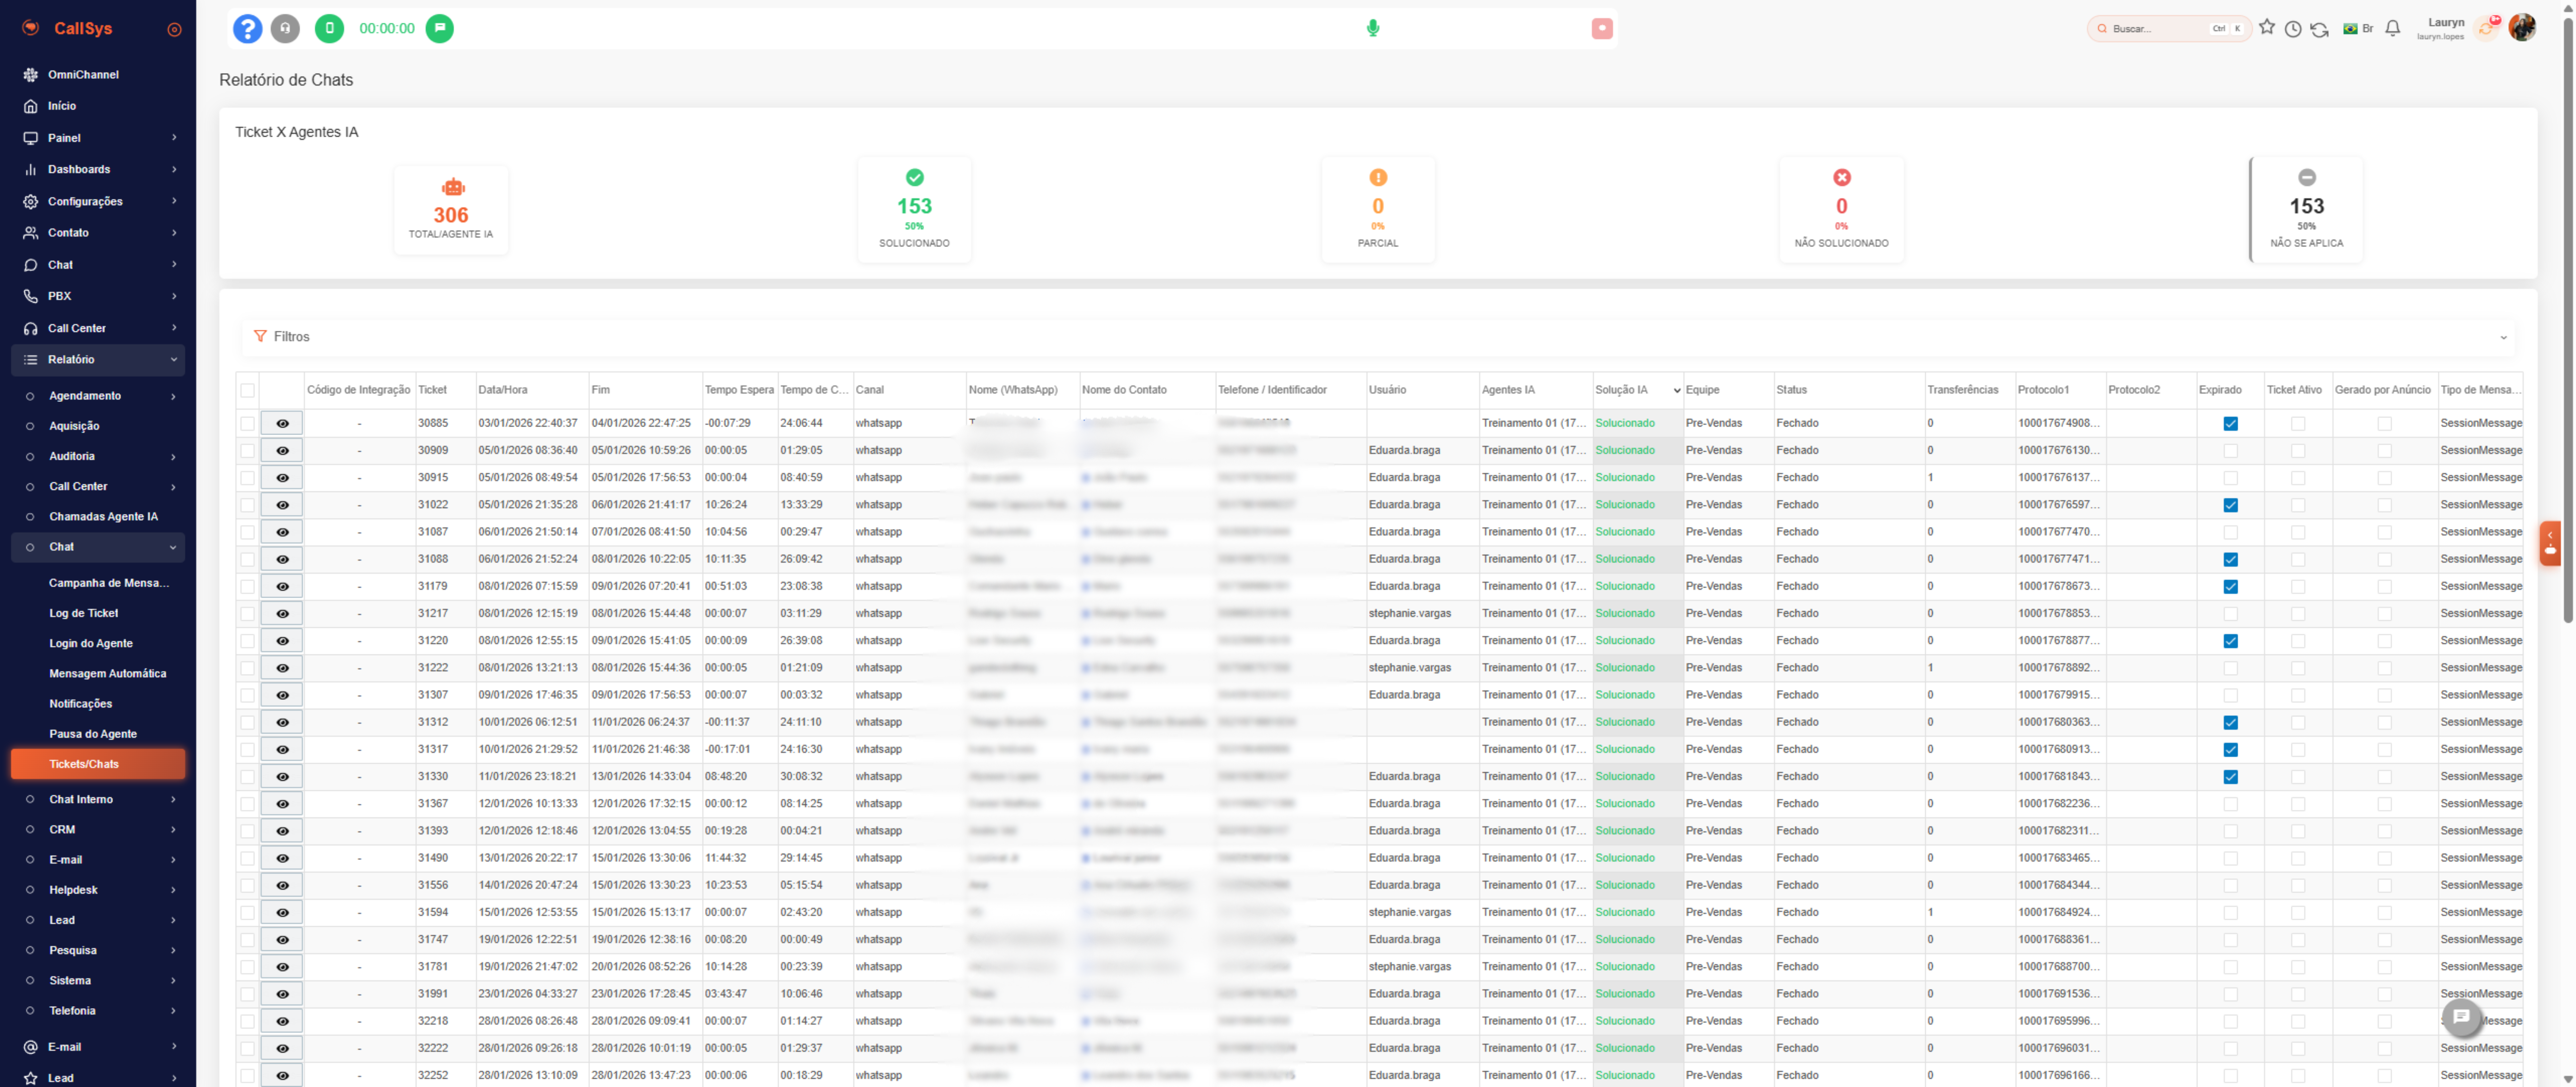Select Tickets/Chats menu item
Image resolution: width=2576 pixels, height=1087 pixels.
click(98, 764)
